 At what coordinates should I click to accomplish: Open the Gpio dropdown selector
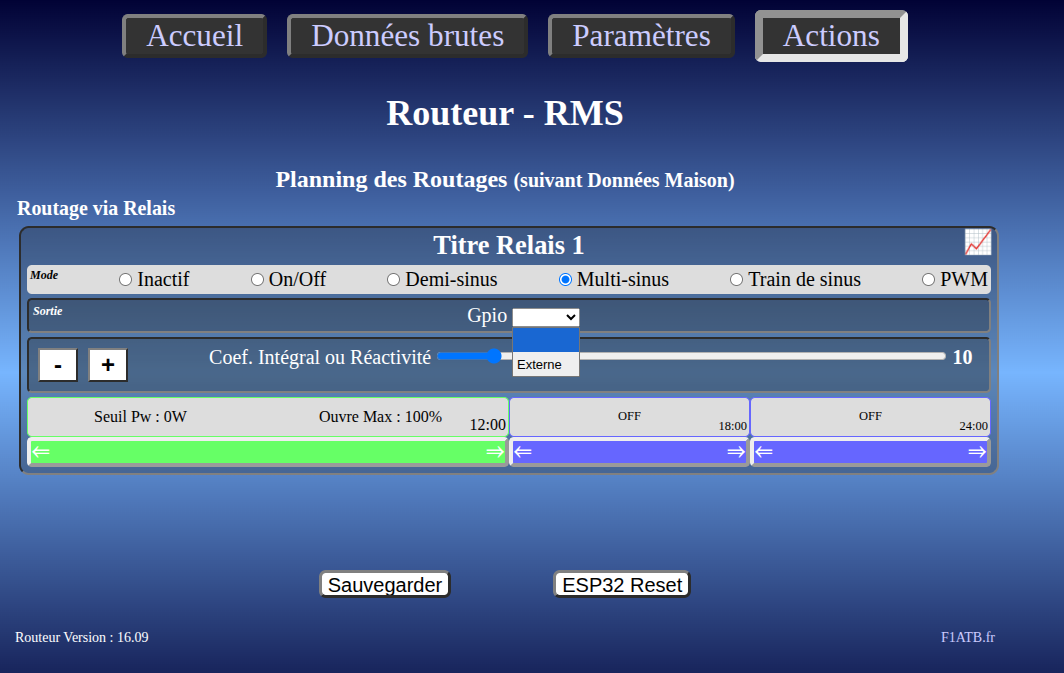tap(546, 317)
